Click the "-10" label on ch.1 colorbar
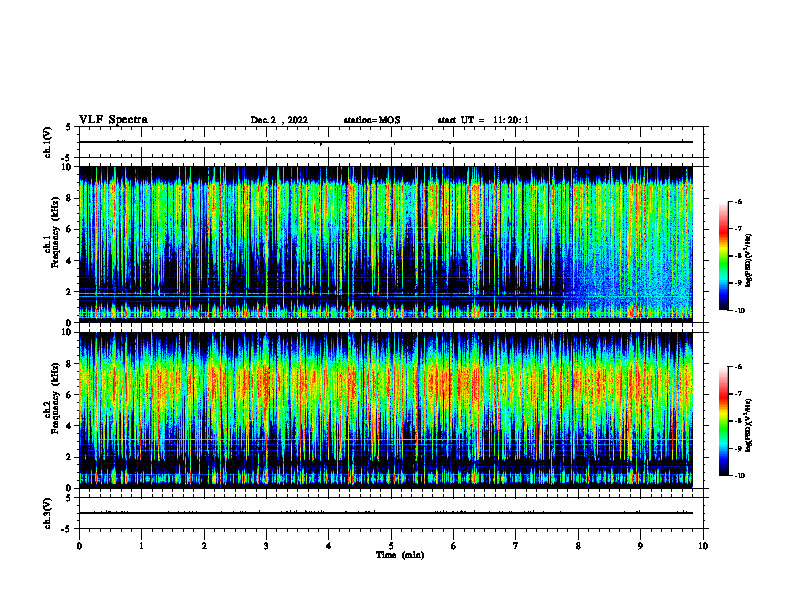Screen dimensions: 792x612 point(739,311)
